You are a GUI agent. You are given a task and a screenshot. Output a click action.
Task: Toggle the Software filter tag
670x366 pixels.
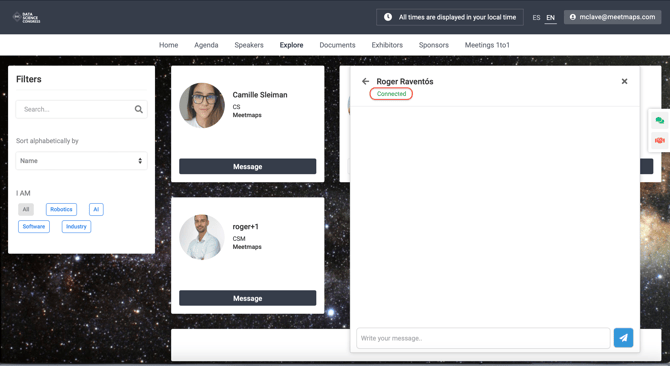coord(34,226)
